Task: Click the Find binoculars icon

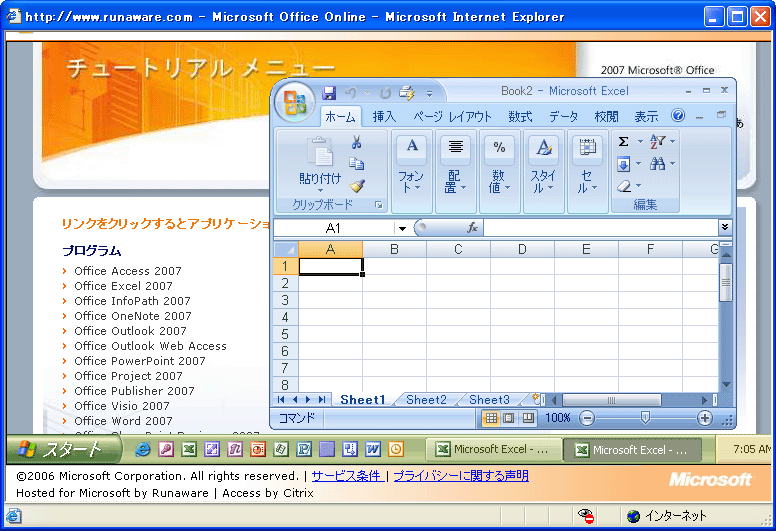Action: tap(658, 164)
